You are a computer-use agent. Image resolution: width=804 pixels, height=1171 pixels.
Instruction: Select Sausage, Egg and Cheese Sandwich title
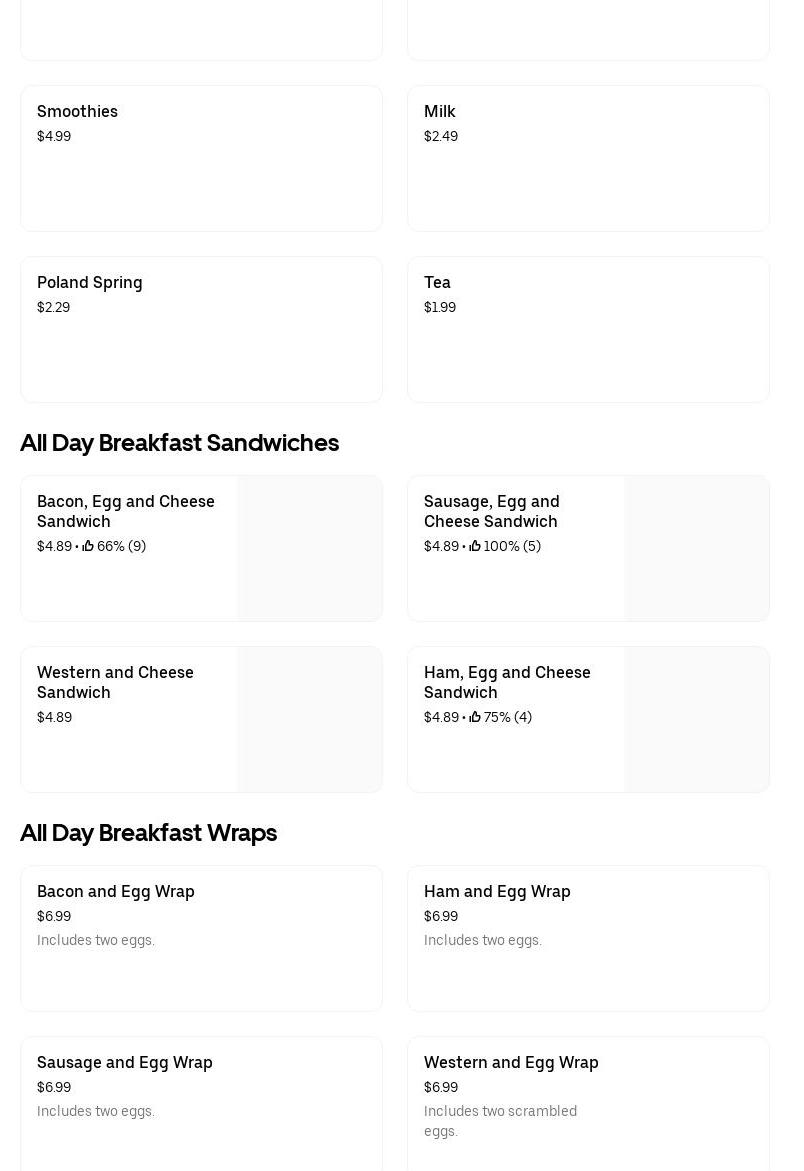(492, 511)
